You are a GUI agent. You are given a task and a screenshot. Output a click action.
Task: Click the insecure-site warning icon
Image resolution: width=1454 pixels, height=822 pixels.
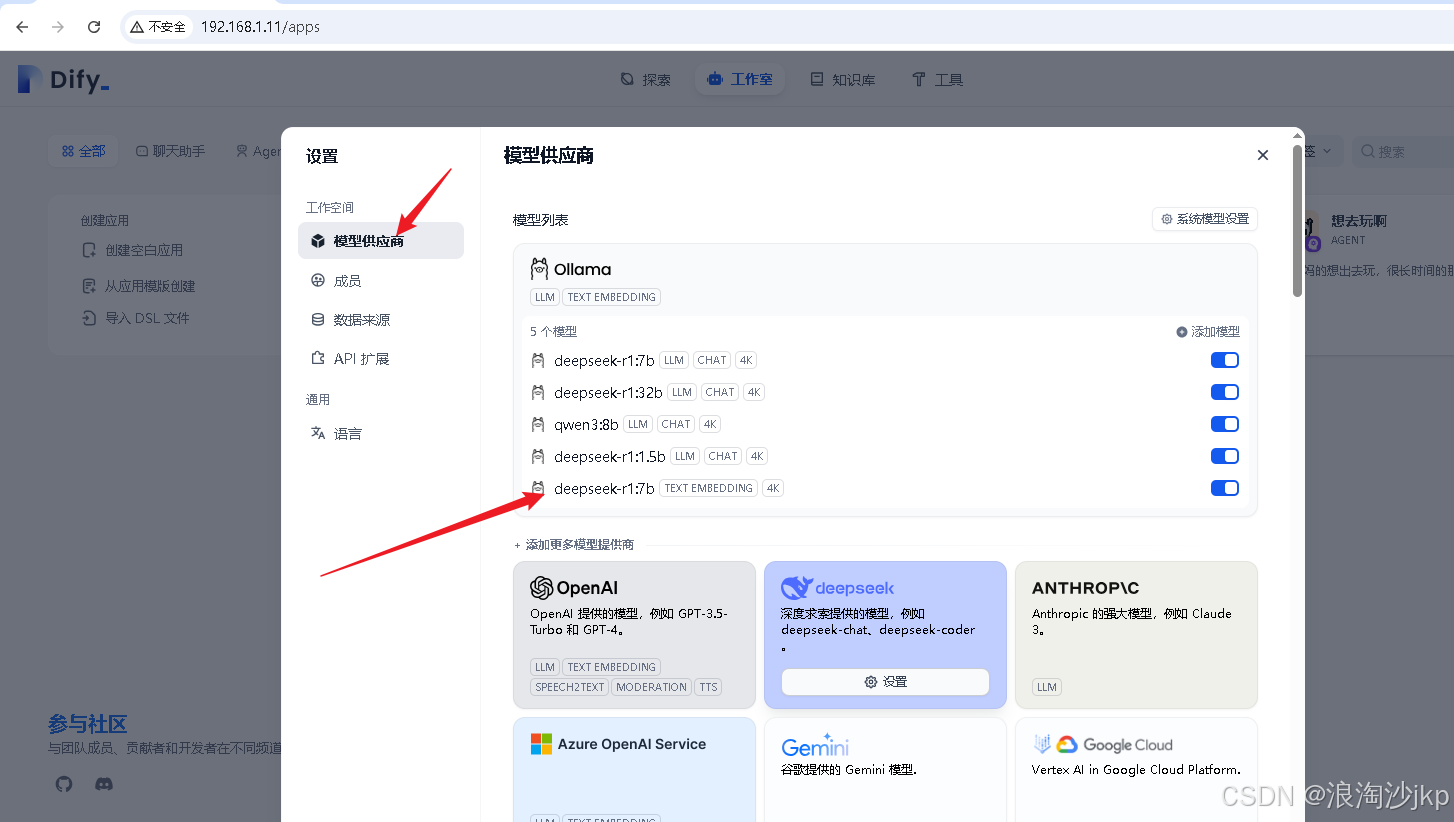pyautogui.click(x=137, y=27)
